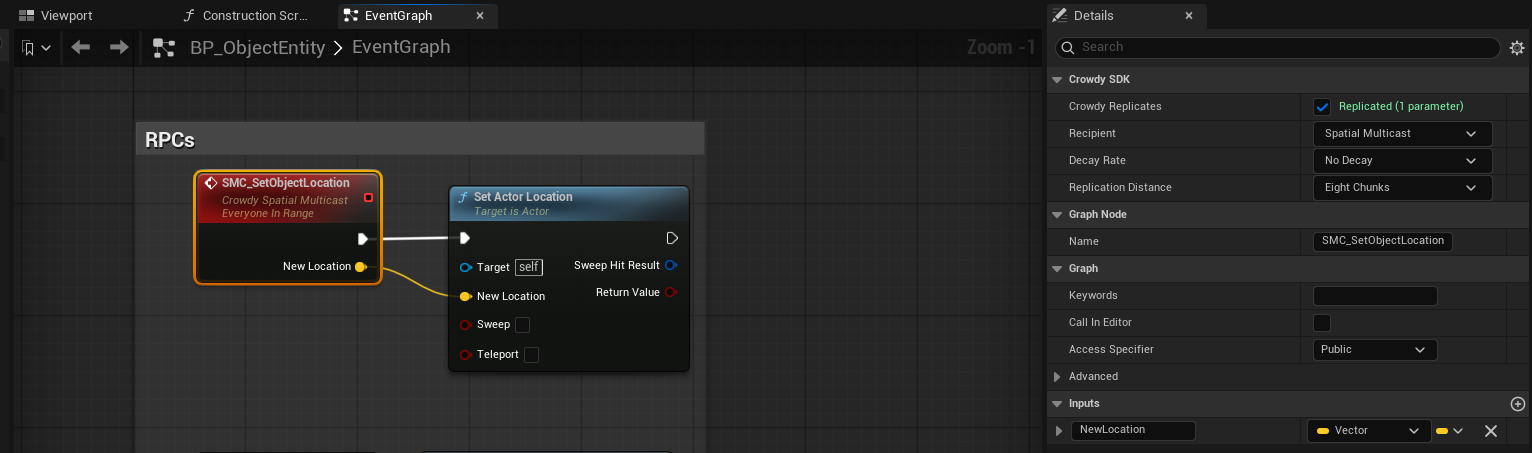1532x453 pixels.
Task: Enable the Teleport checkbox
Action: (x=531, y=355)
